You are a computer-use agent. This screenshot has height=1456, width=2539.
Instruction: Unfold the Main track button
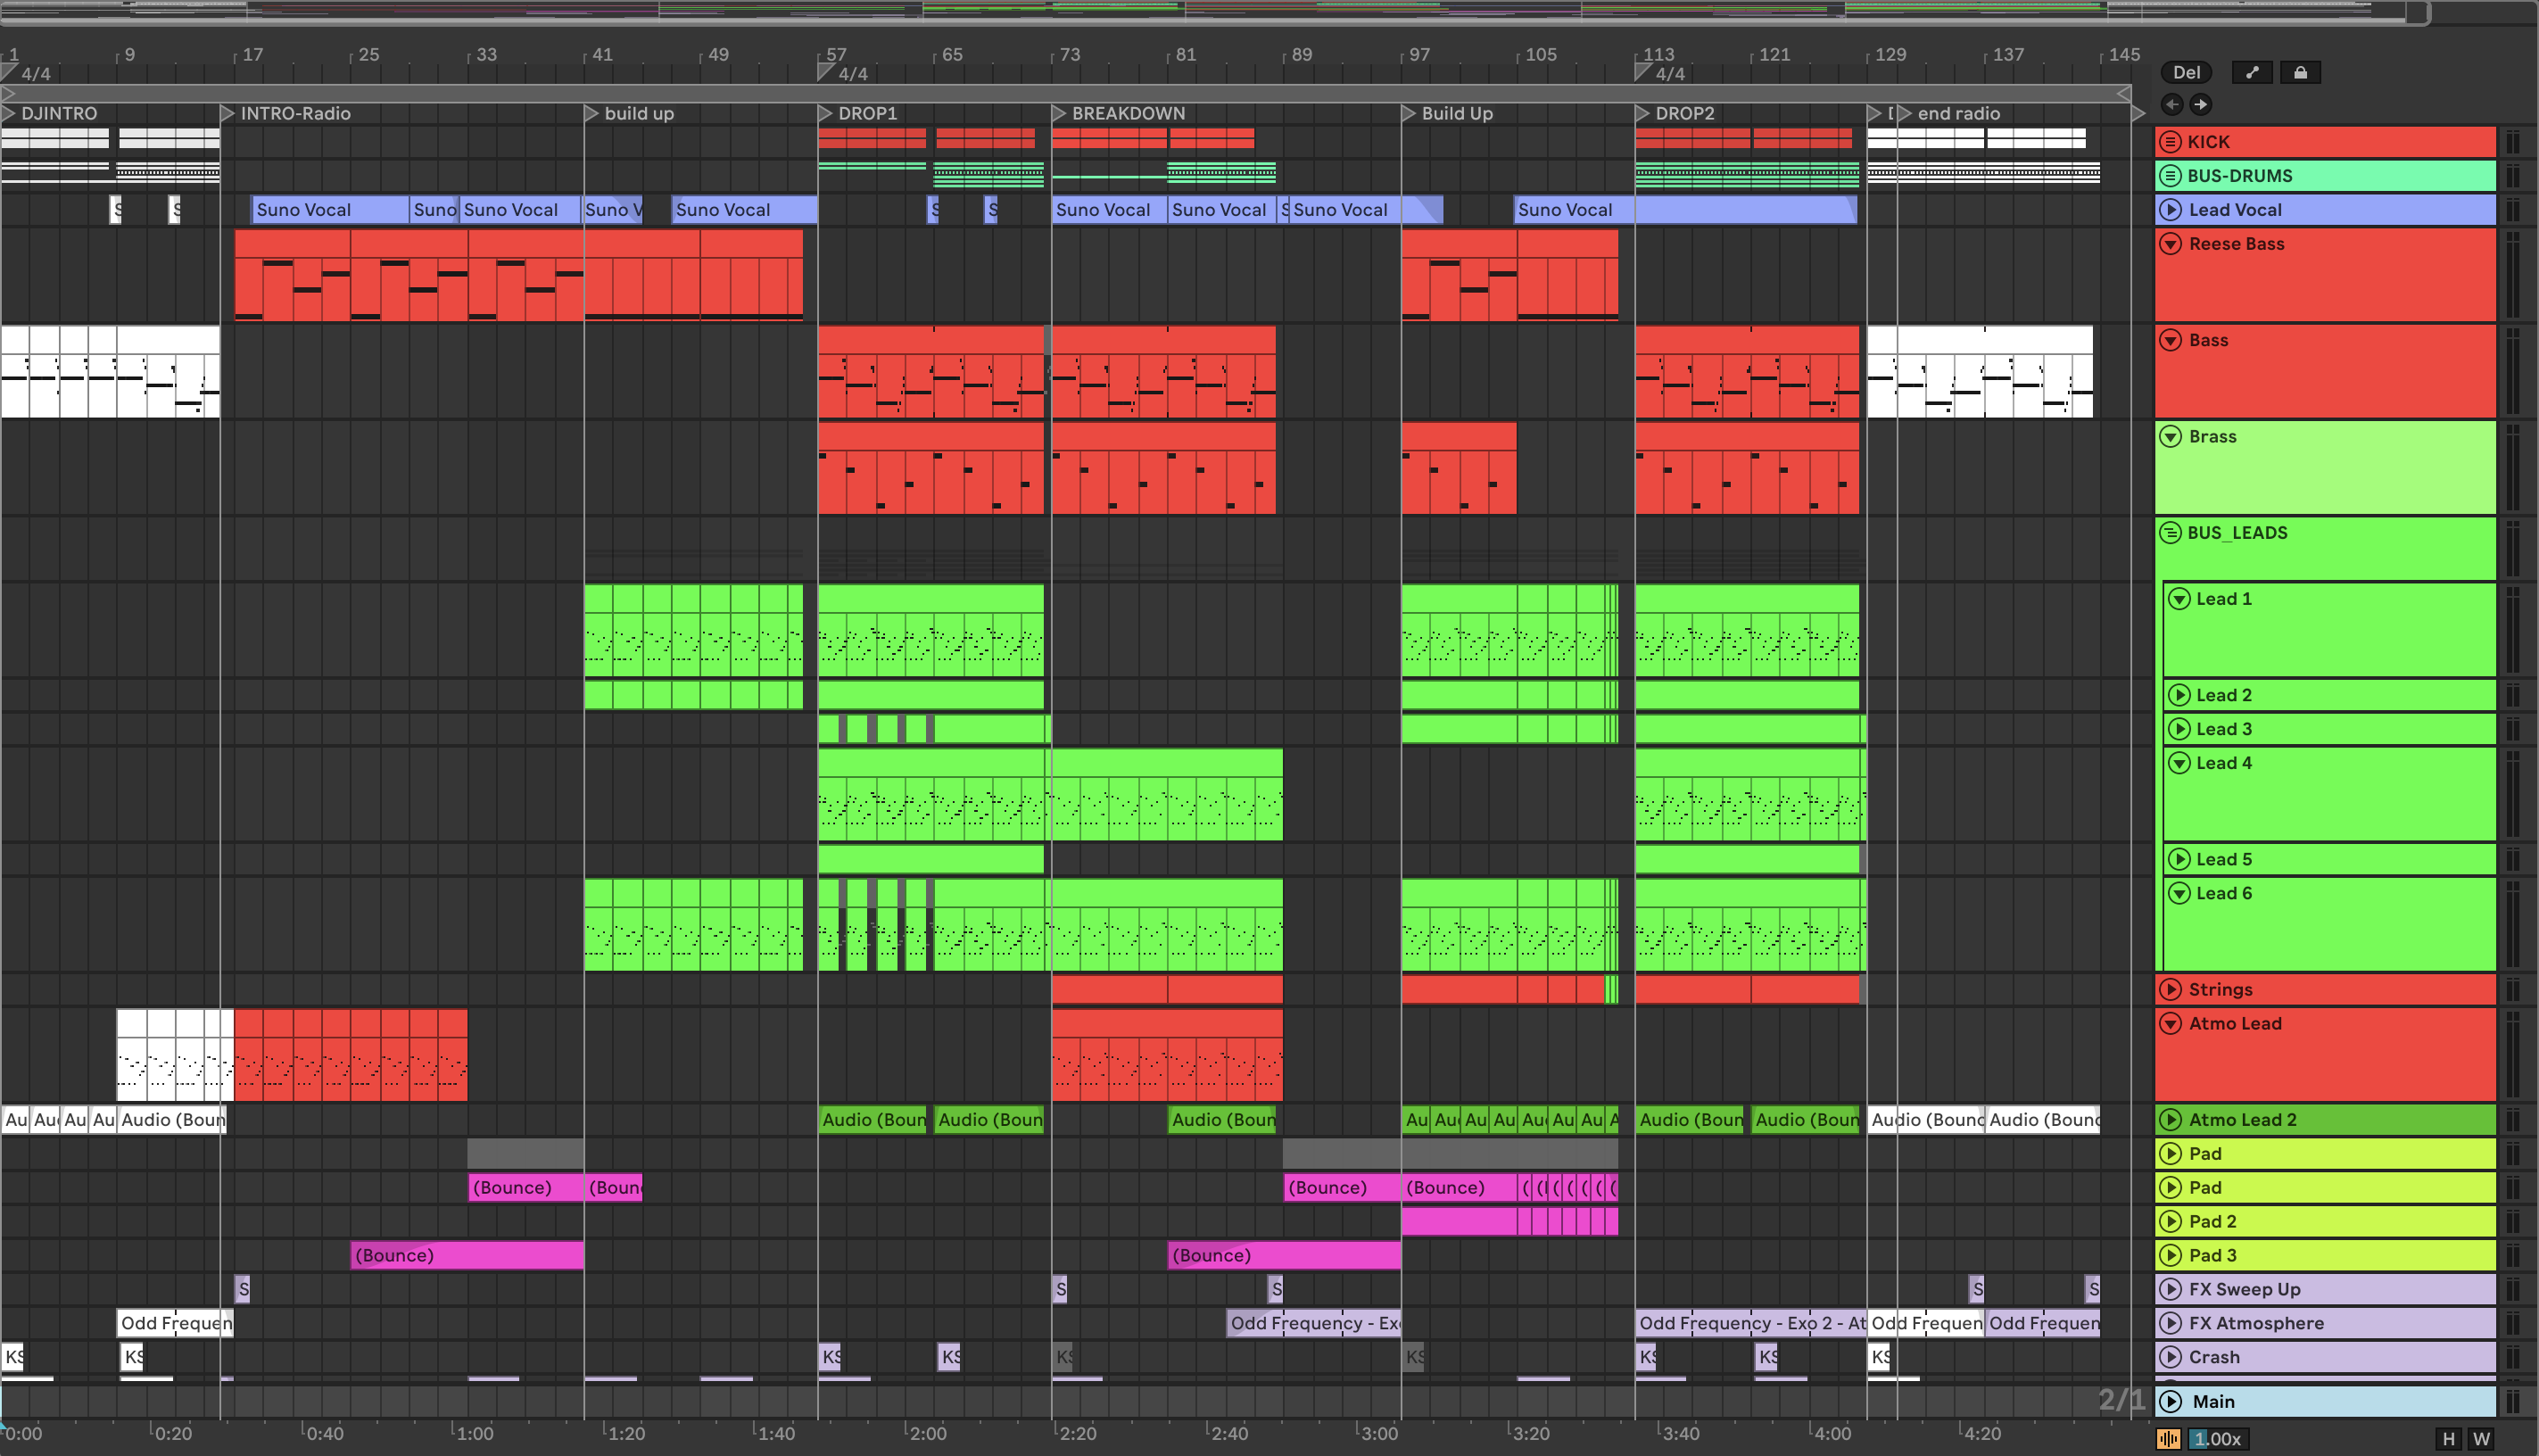[x=2170, y=1401]
